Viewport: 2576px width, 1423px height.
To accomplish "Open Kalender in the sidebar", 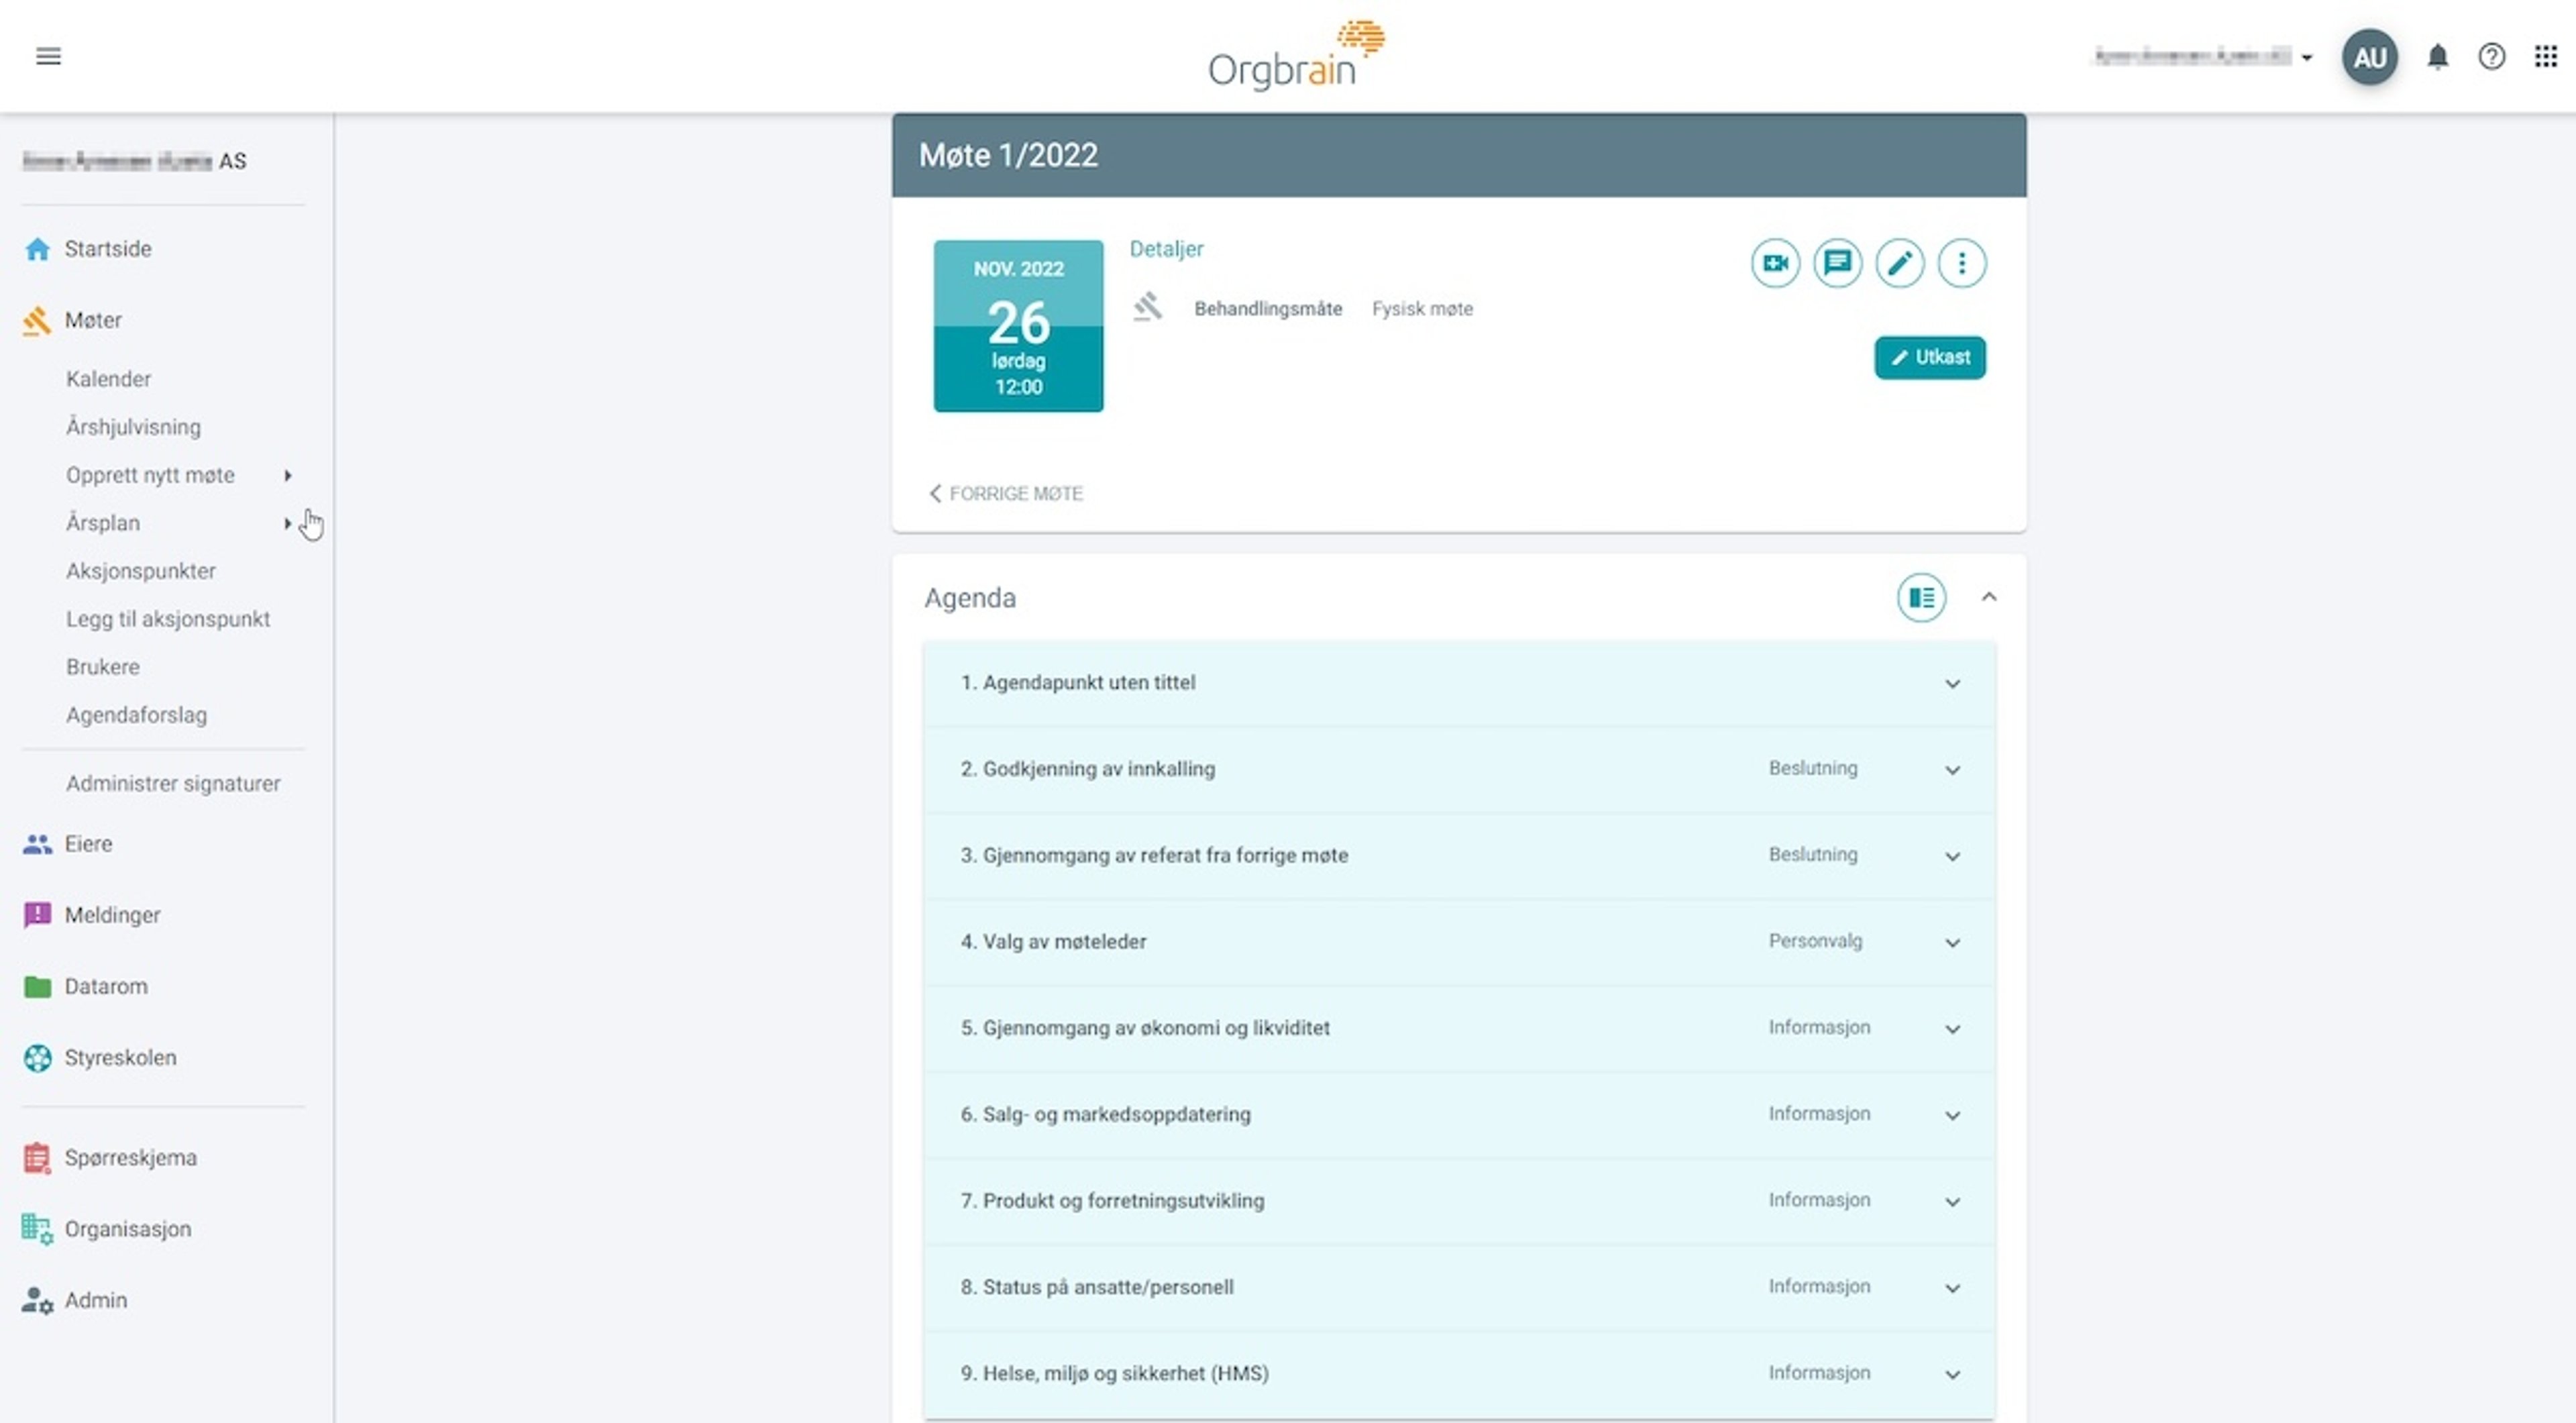I will 109,379.
